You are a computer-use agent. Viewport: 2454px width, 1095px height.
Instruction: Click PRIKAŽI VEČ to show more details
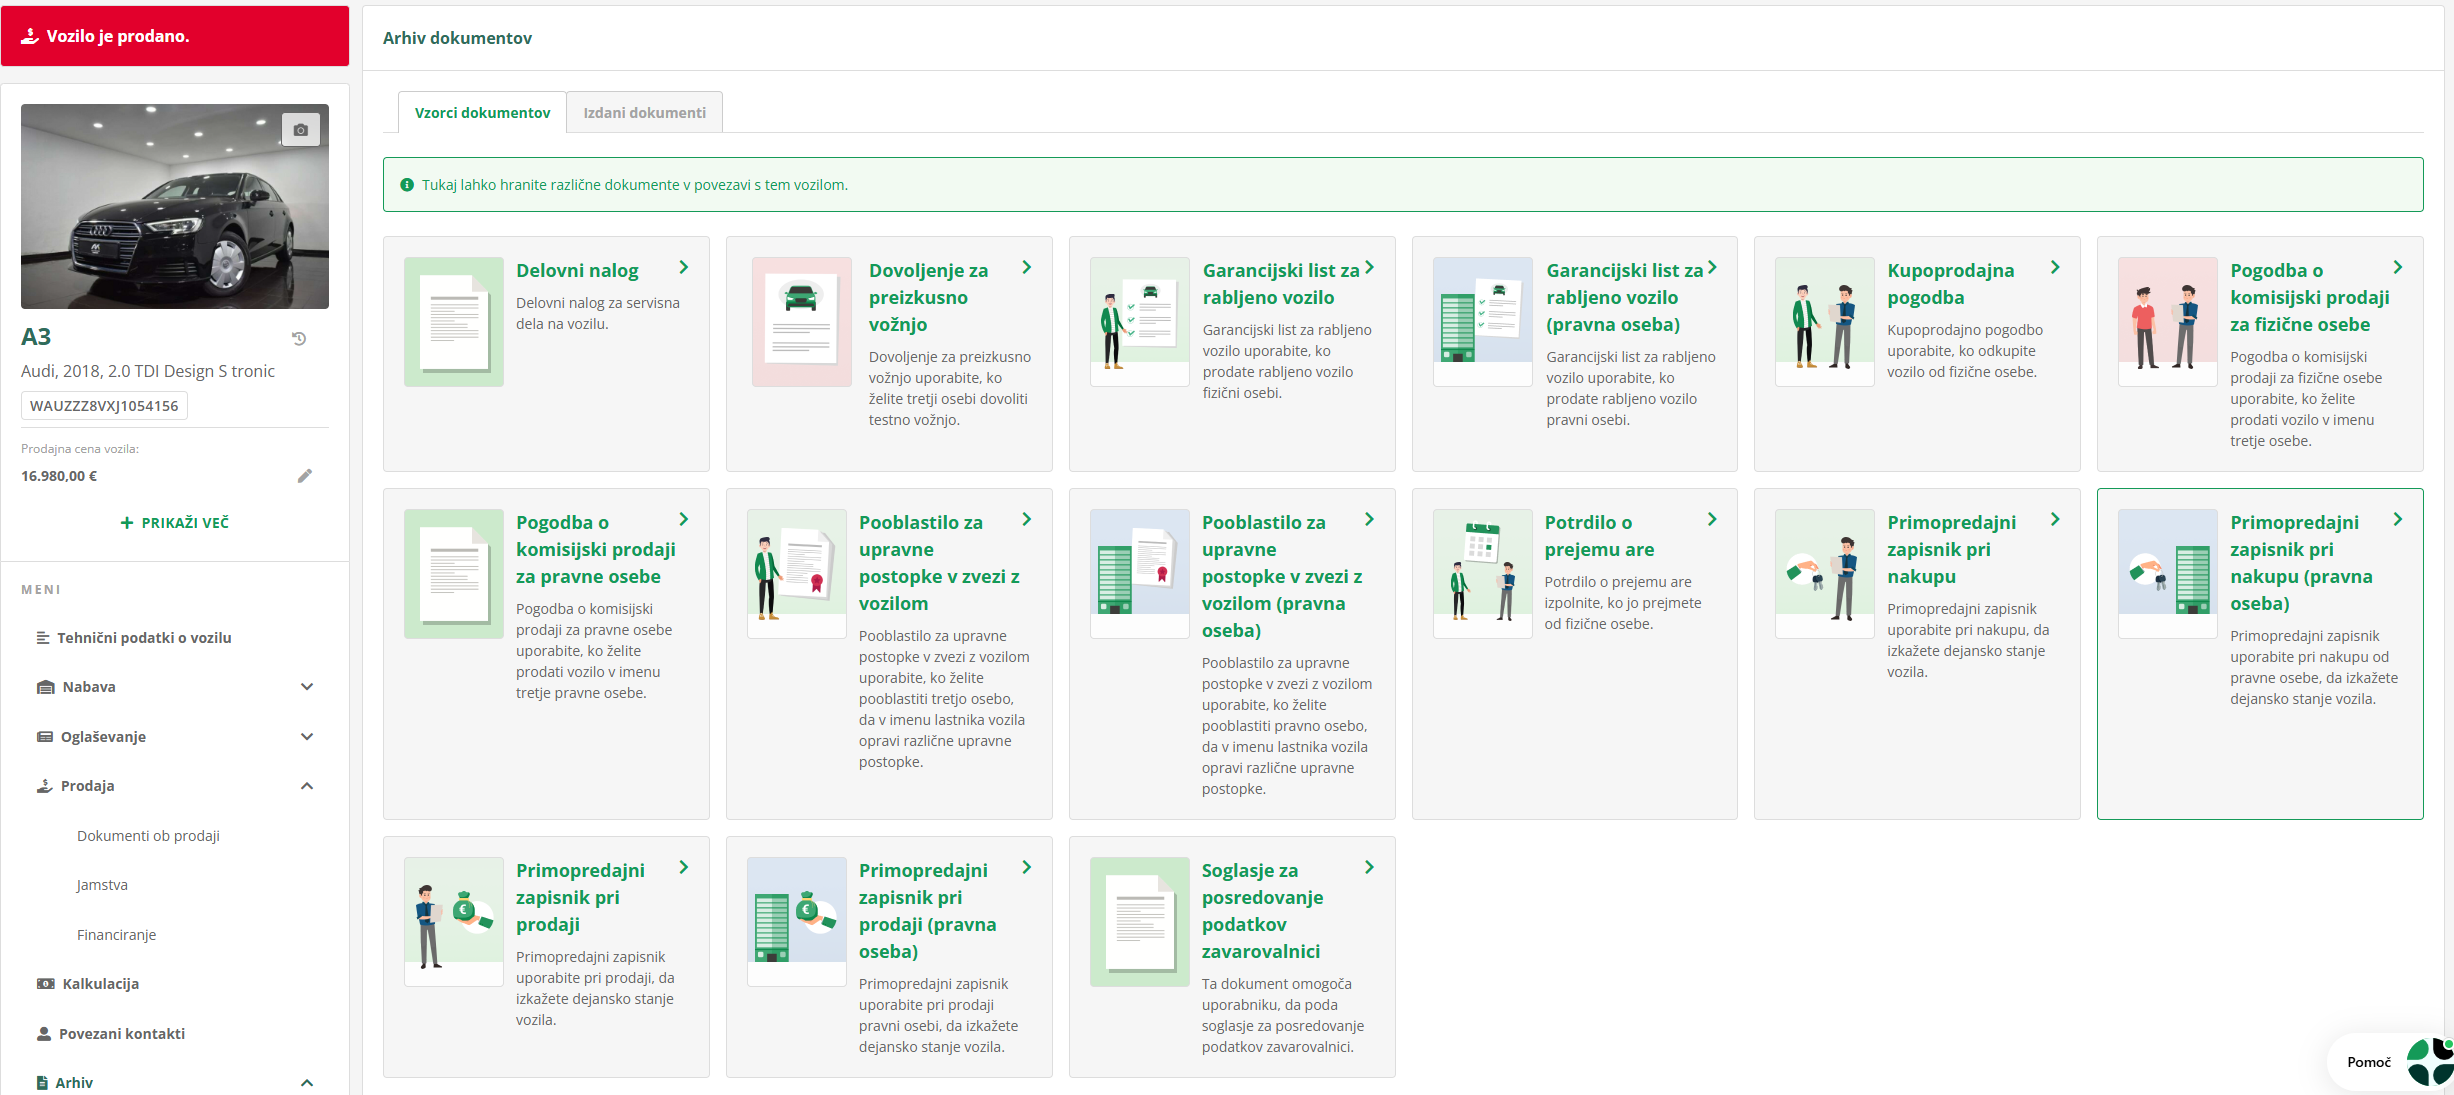(175, 523)
